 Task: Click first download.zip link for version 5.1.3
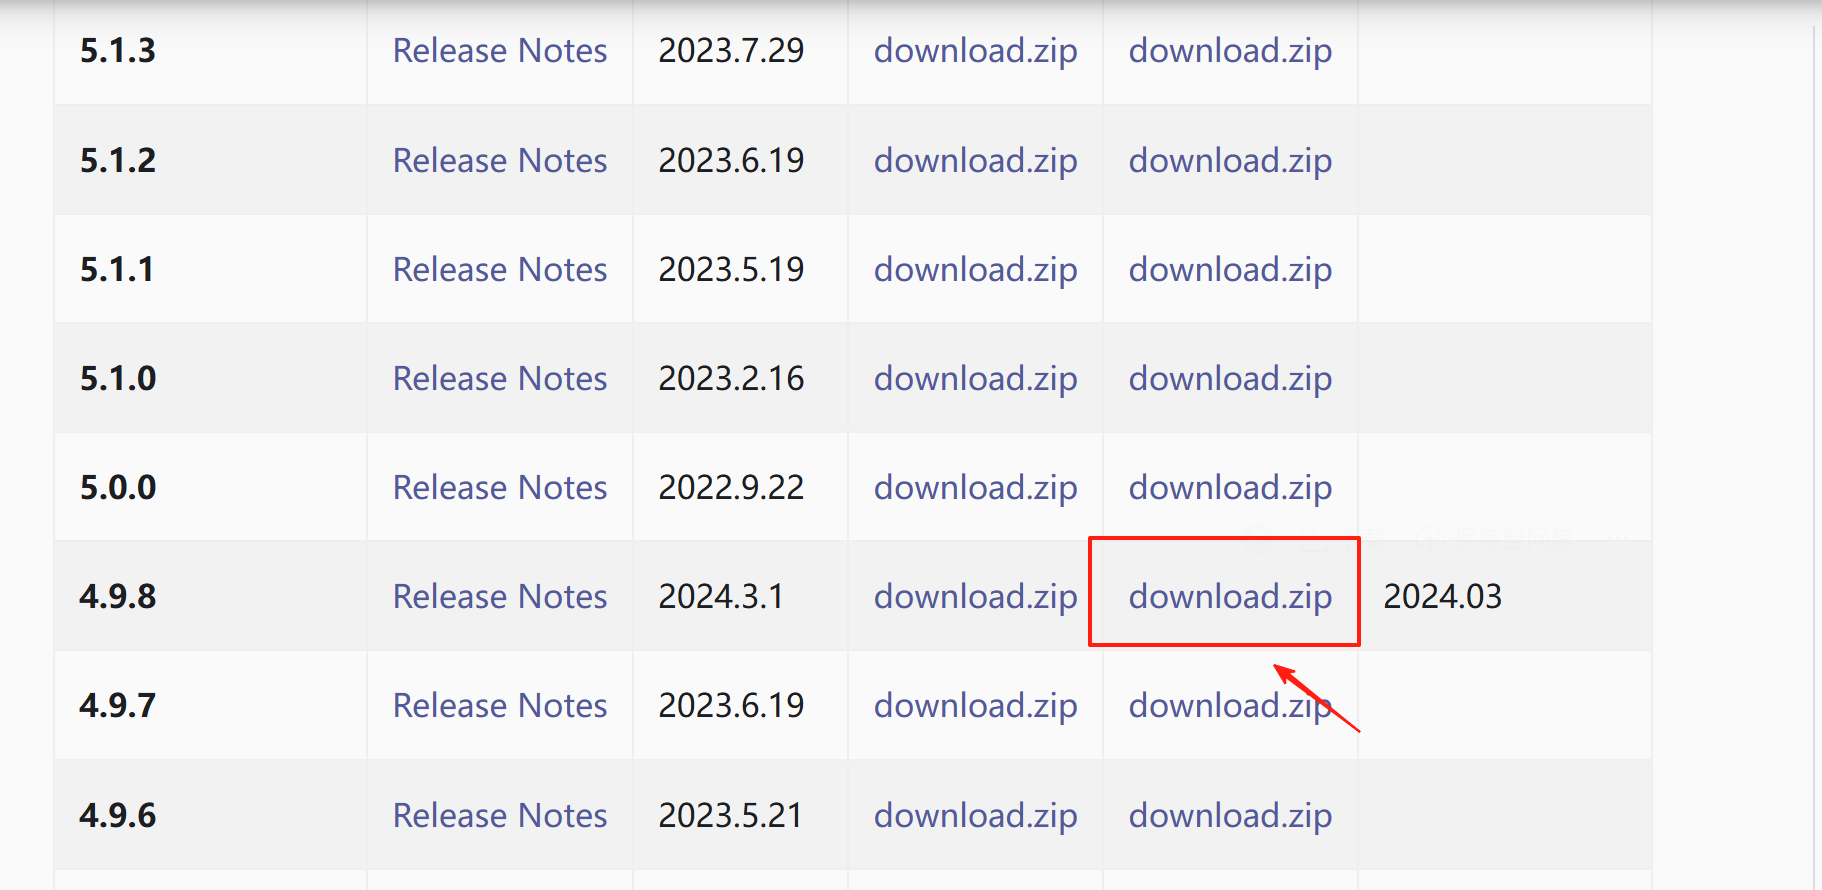(975, 50)
